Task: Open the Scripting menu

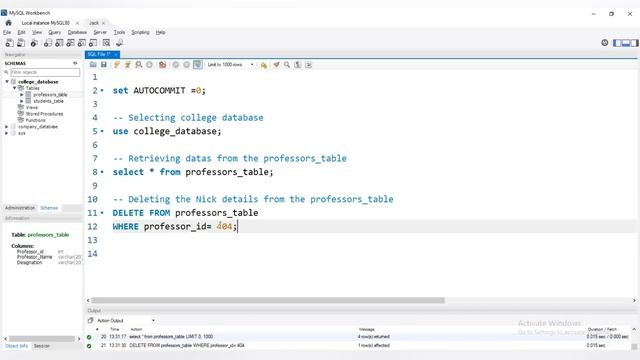Action: [140, 32]
